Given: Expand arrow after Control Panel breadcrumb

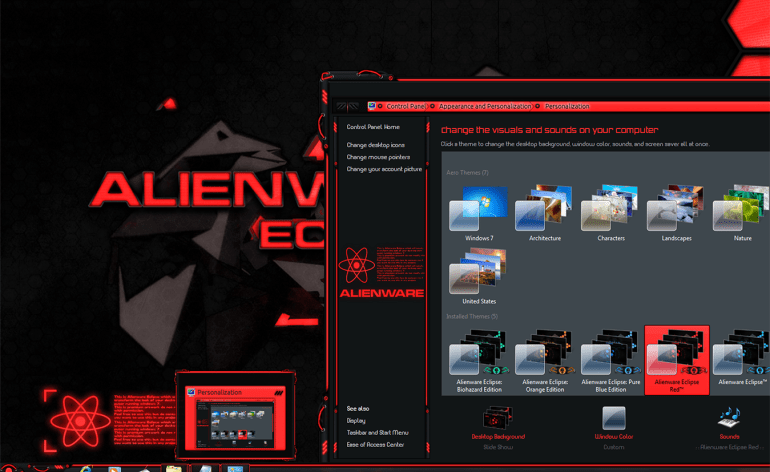Looking at the screenshot, I should [432, 106].
